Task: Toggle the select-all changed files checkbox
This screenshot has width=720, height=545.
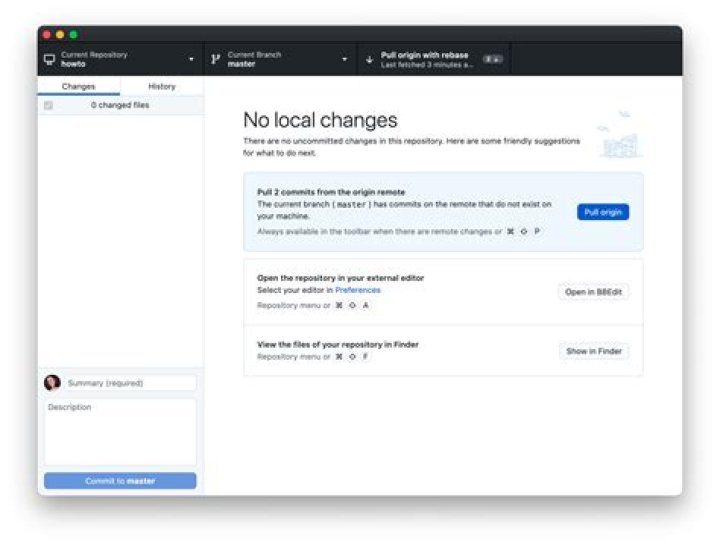Action: pyautogui.click(x=48, y=105)
